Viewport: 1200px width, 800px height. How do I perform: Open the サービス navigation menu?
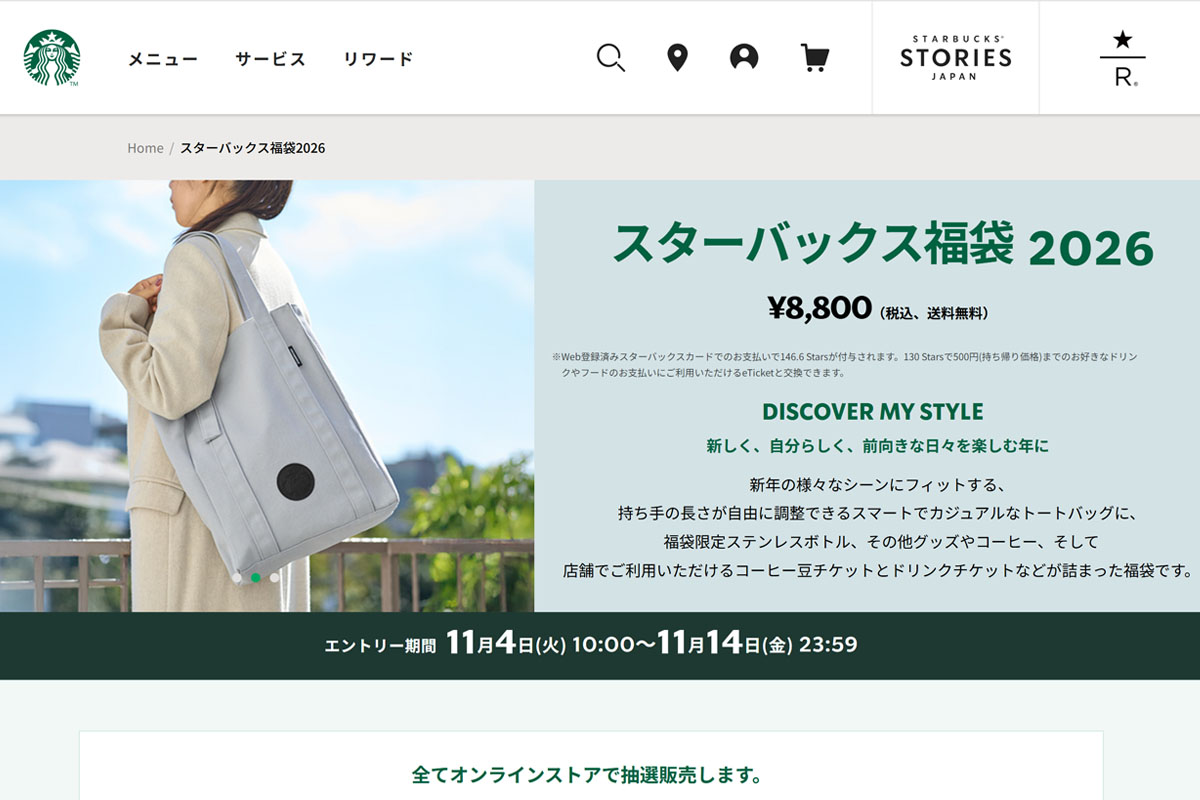[x=270, y=59]
